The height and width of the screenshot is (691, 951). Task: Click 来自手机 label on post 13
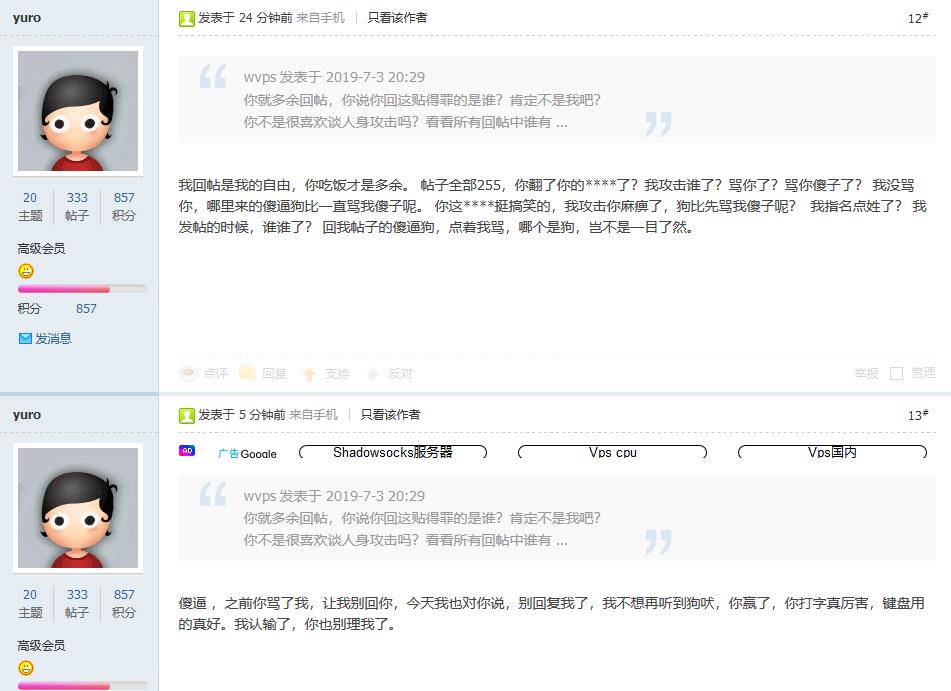point(314,415)
